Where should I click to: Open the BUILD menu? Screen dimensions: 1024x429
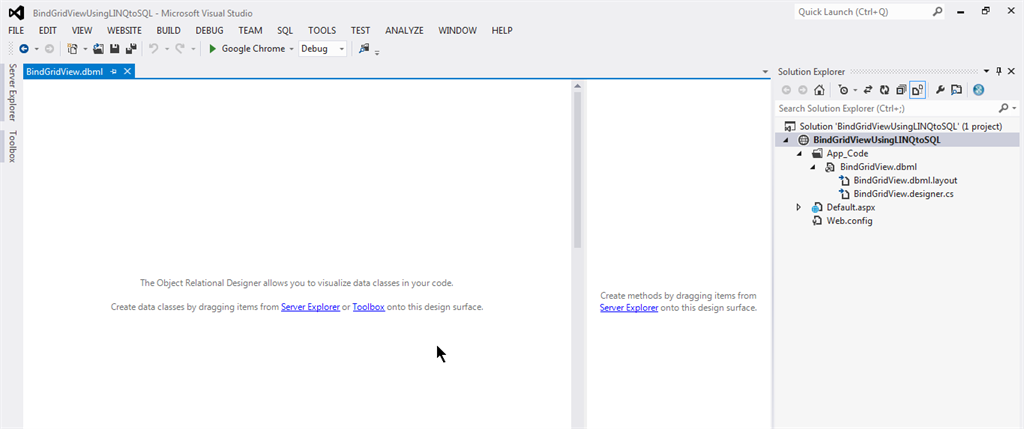168,30
